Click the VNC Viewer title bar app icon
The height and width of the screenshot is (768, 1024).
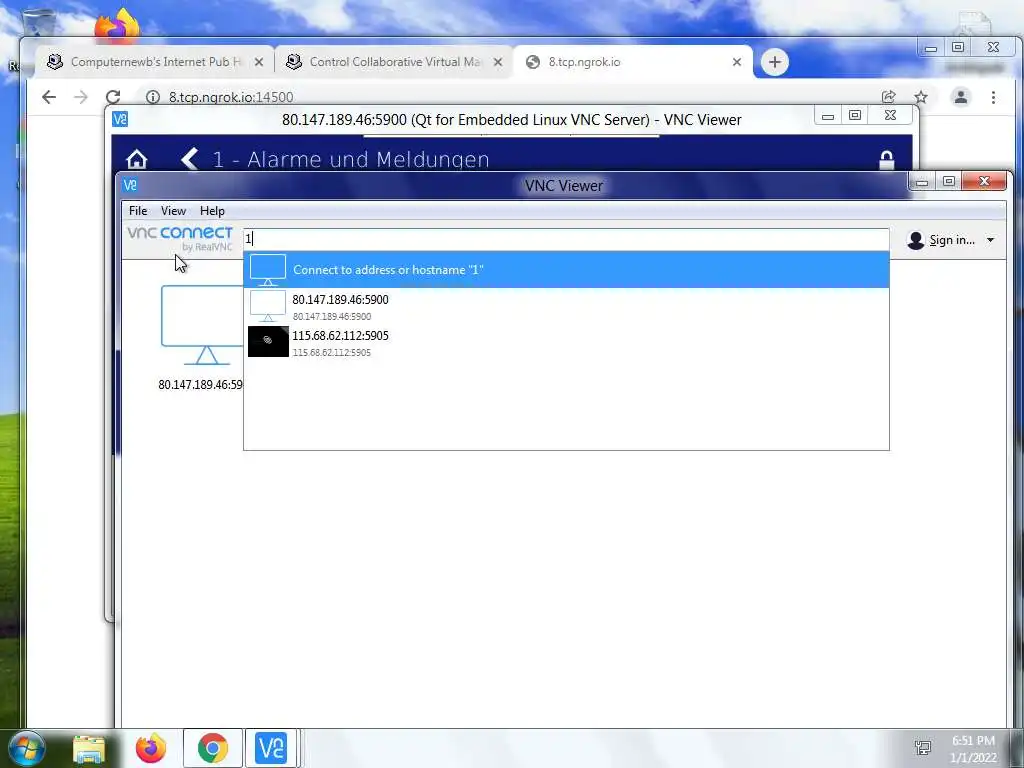130,185
